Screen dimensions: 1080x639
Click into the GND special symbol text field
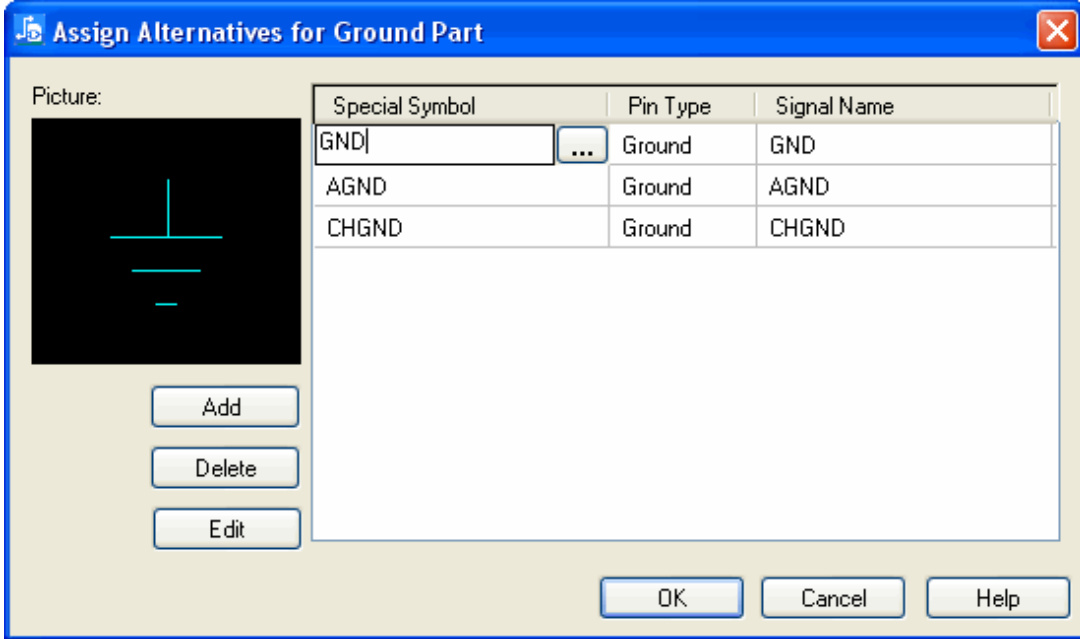434,144
